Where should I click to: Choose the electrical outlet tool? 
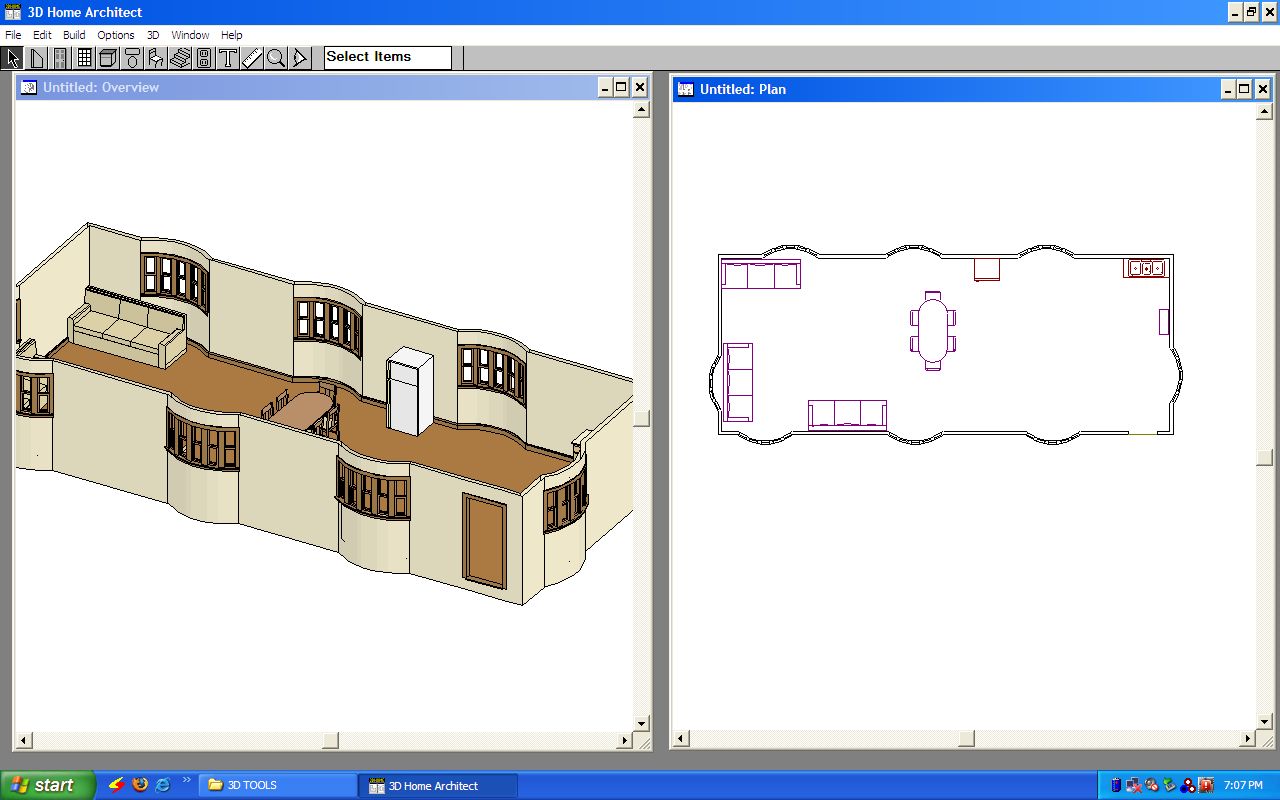pos(203,57)
